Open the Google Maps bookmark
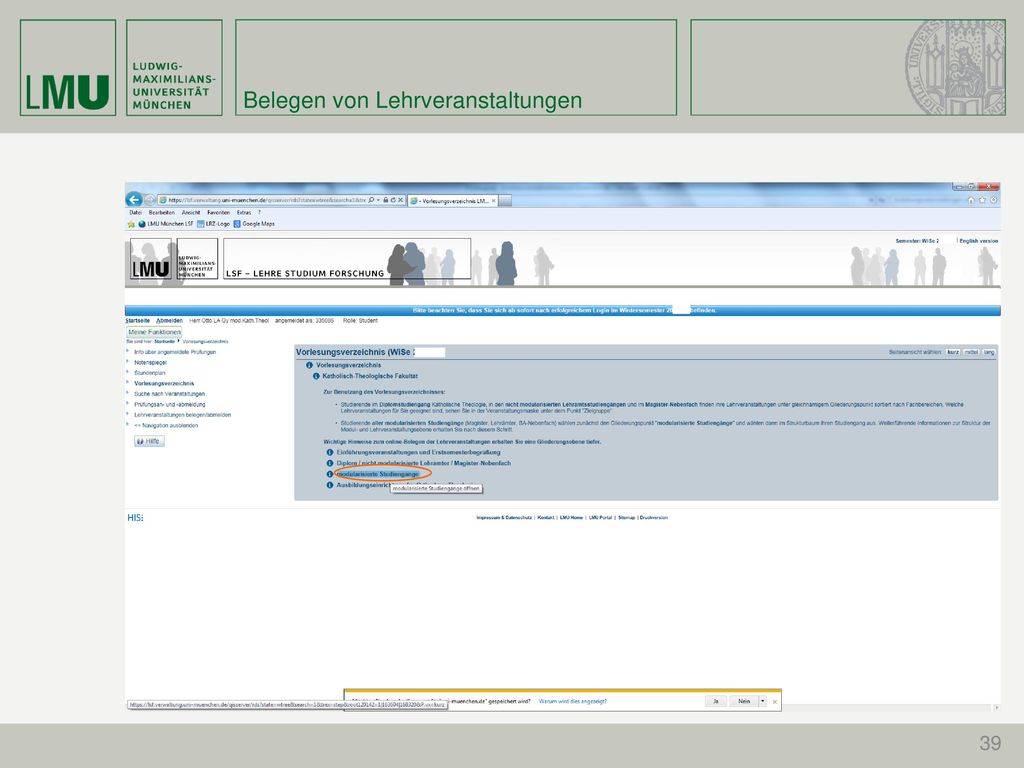The height and width of the screenshot is (768, 1024). 254,224
